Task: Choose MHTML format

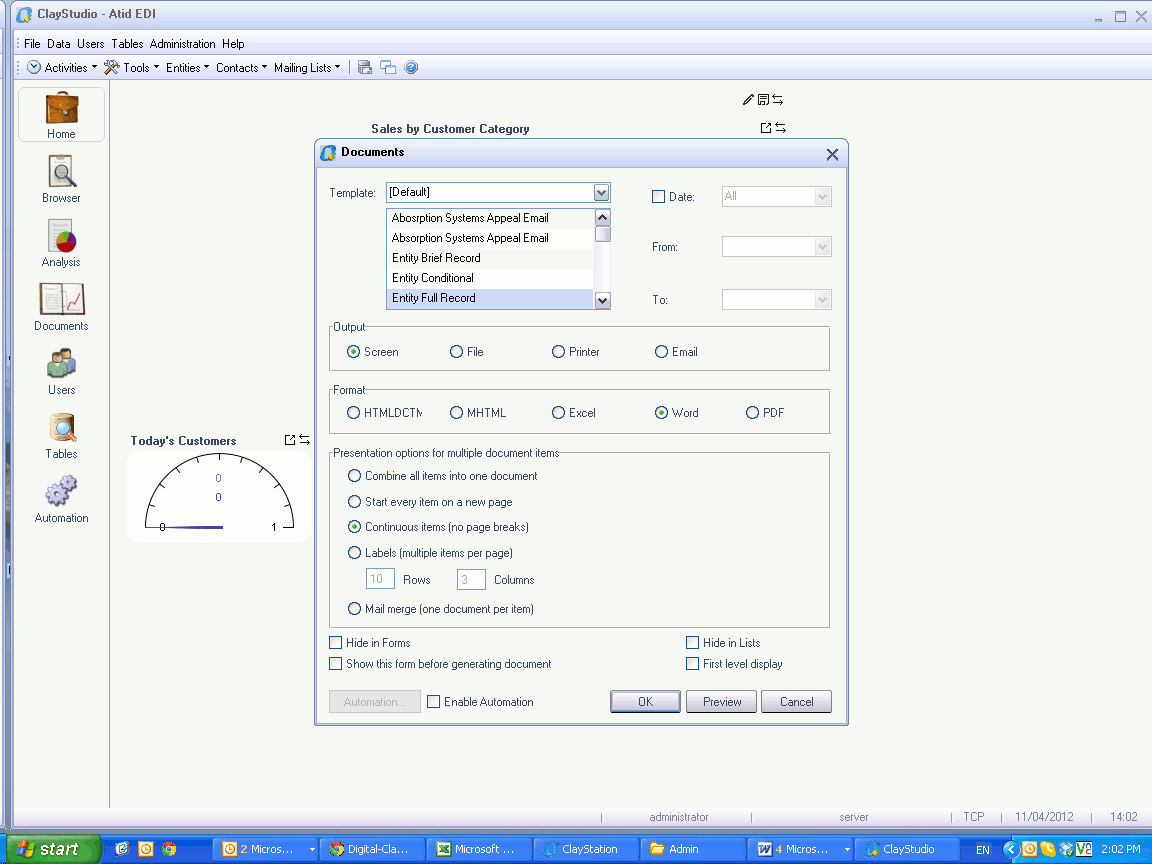Action: tap(456, 413)
